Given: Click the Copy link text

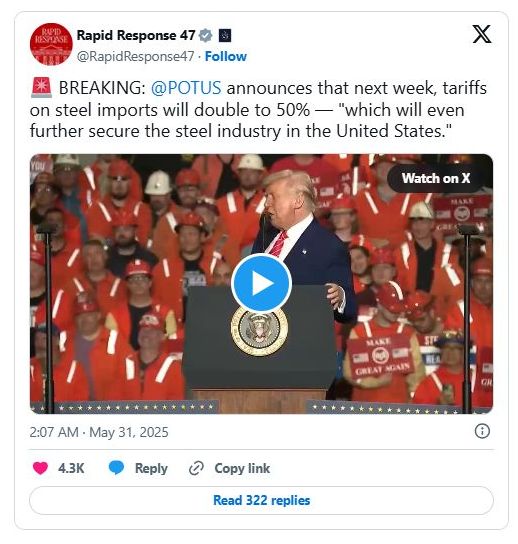Looking at the screenshot, I should click(x=242, y=468).
